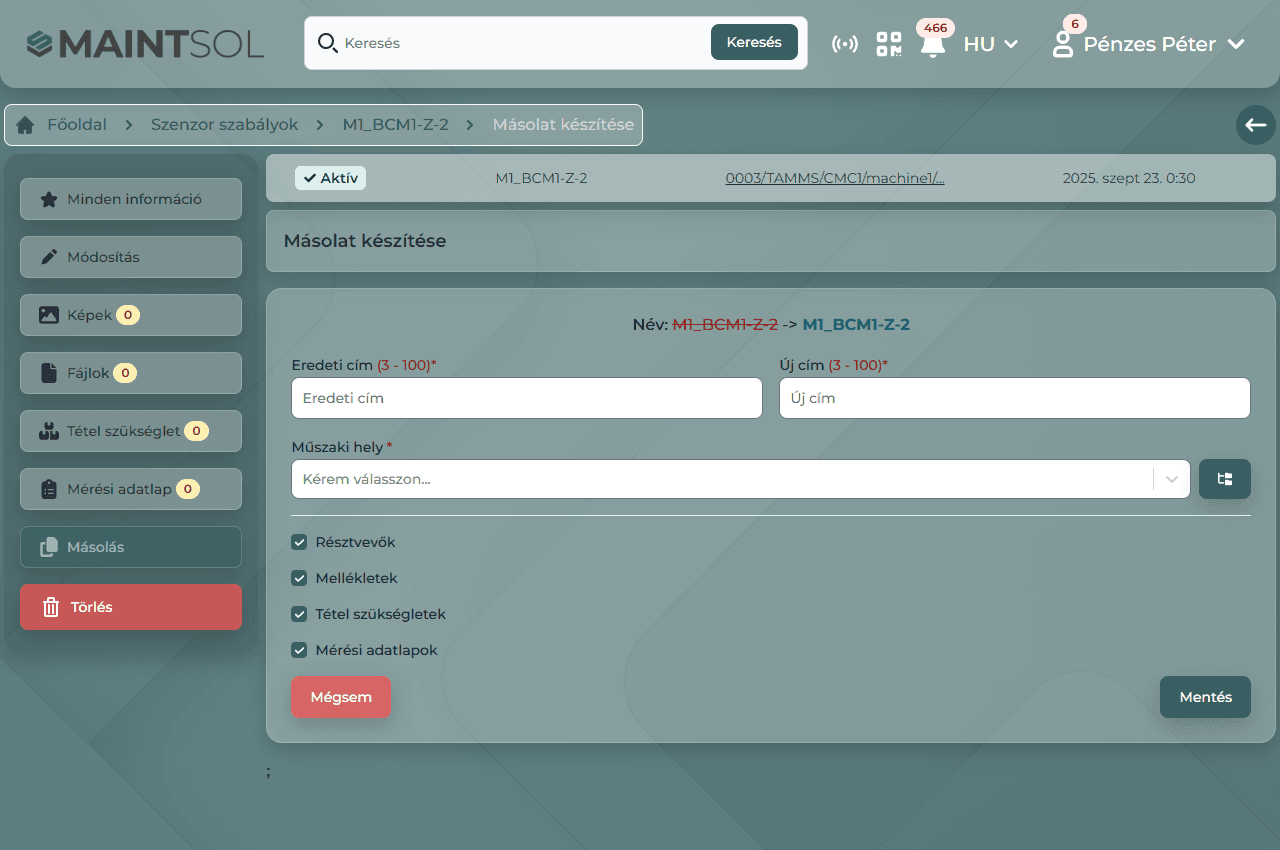Viewport: 1280px width, 850px height.
Task: Open Mérési adatlap in the sidebar
Action: pyautogui.click(x=131, y=489)
